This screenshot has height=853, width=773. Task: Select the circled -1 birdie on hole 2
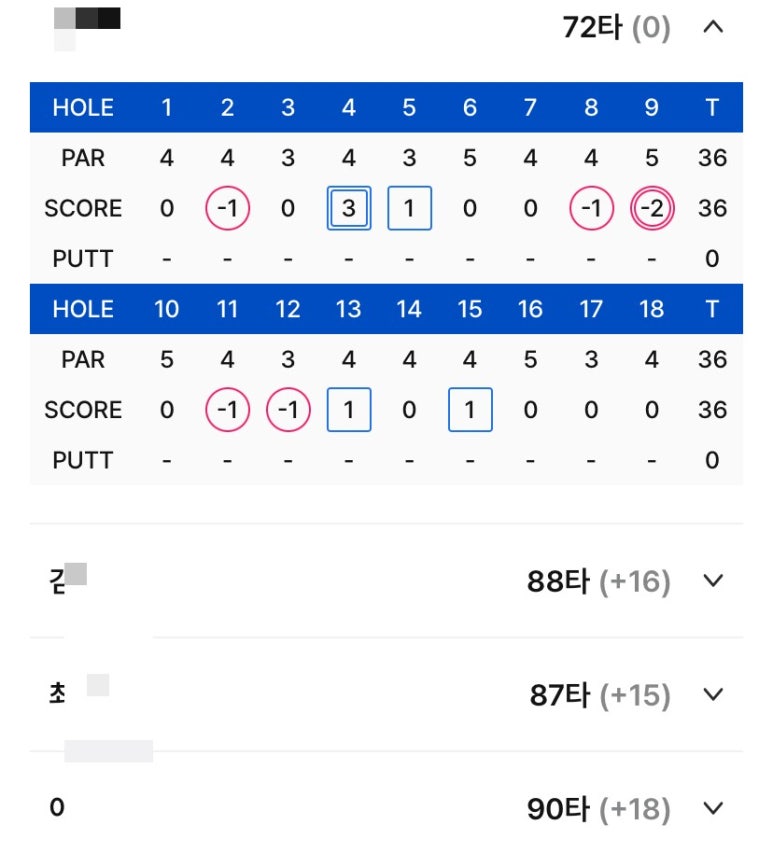227,208
